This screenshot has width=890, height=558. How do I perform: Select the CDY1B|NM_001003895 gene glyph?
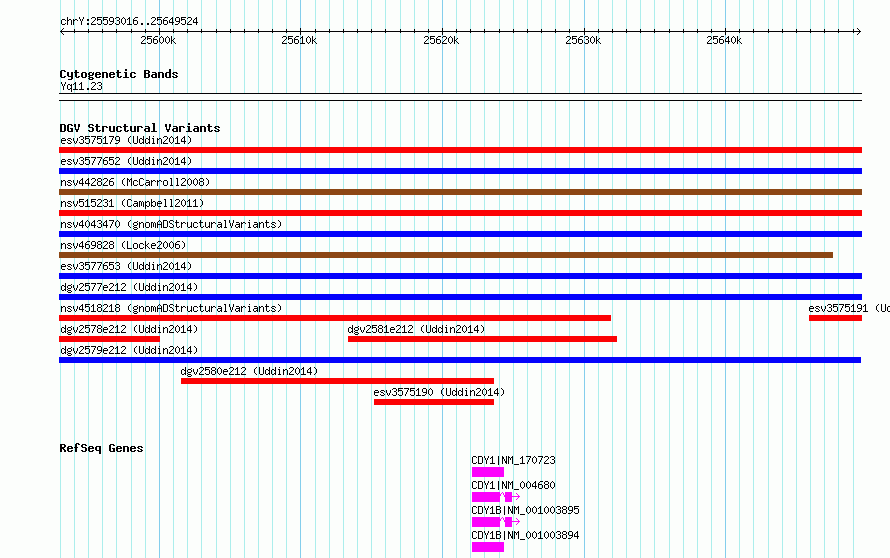(496, 522)
